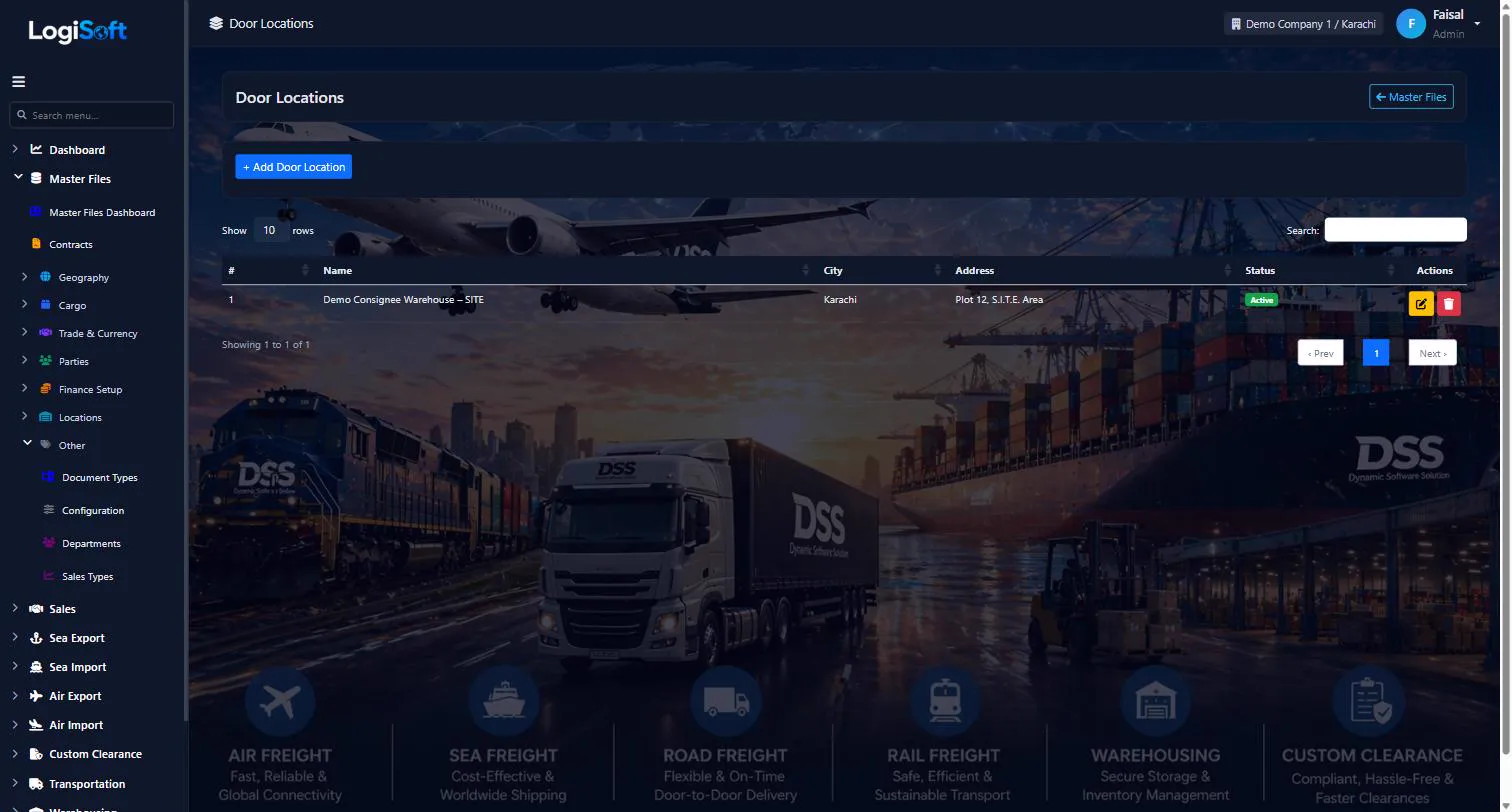Image resolution: width=1512 pixels, height=812 pixels.
Task: Click the red delete trash icon
Action: pos(1449,304)
